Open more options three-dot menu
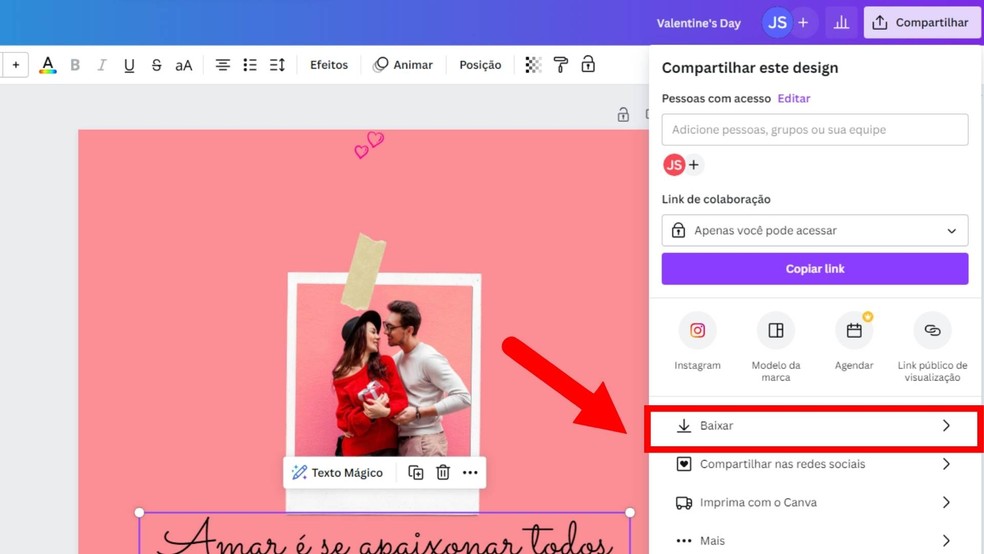 click(470, 472)
